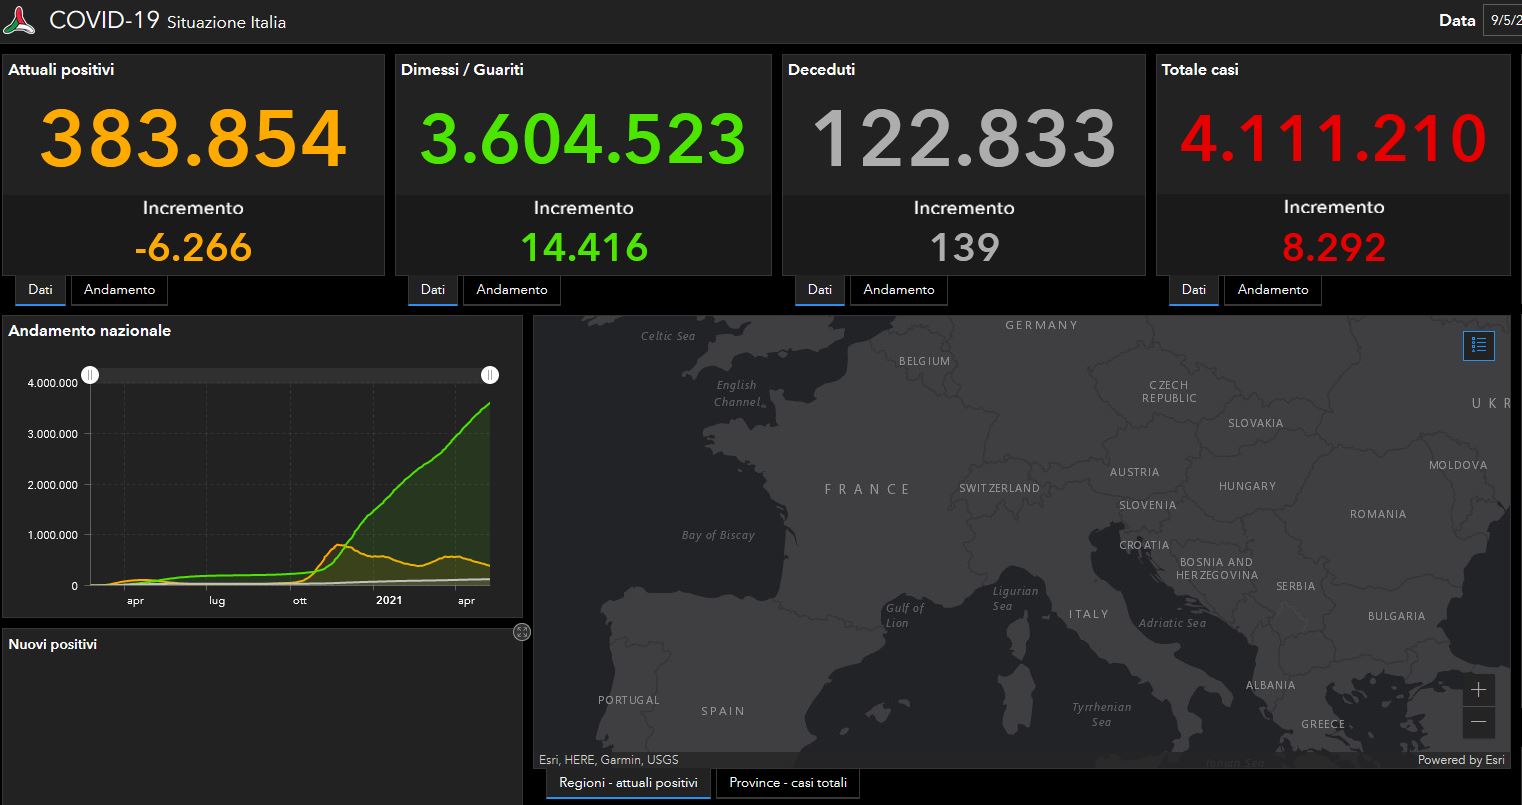The image size is (1522, 805).
Task: Select Dati tab under Attuali positivi
Action: coord(40,290)
